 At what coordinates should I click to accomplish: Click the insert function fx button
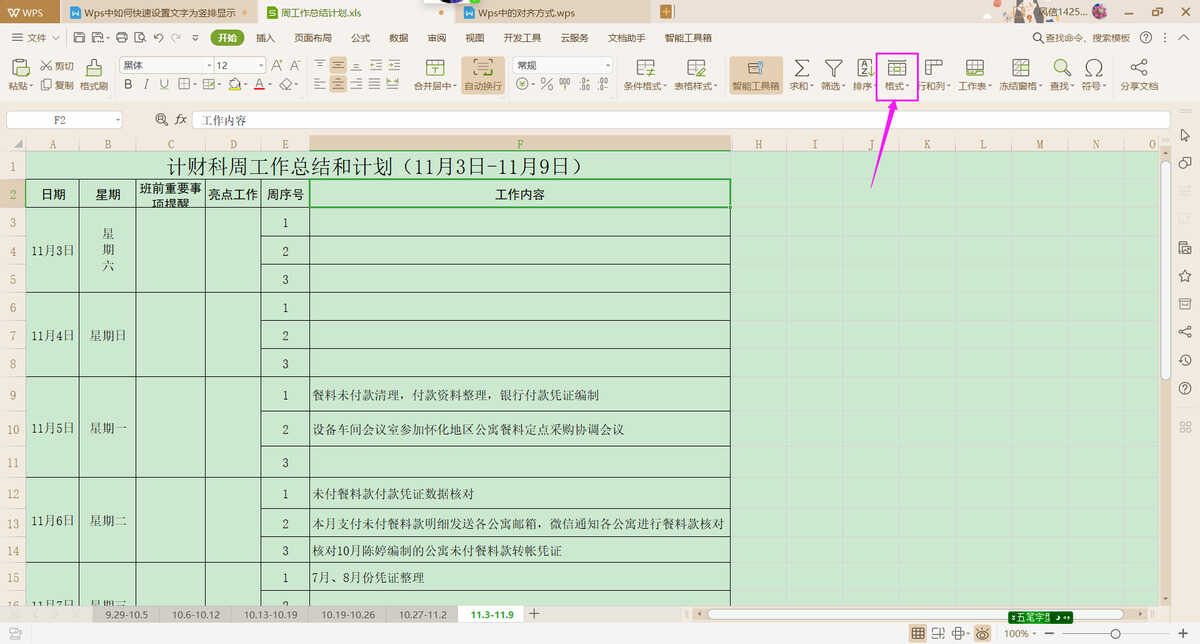(181, 120)
